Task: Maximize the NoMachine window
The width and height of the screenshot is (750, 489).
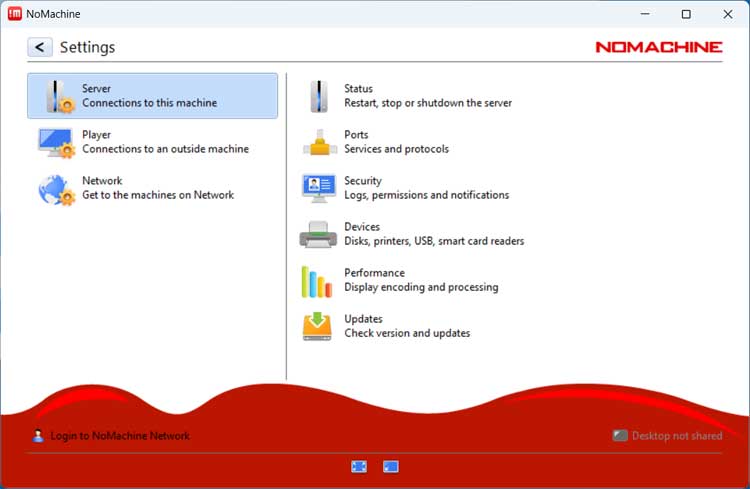Action: [x=686, y=14]
